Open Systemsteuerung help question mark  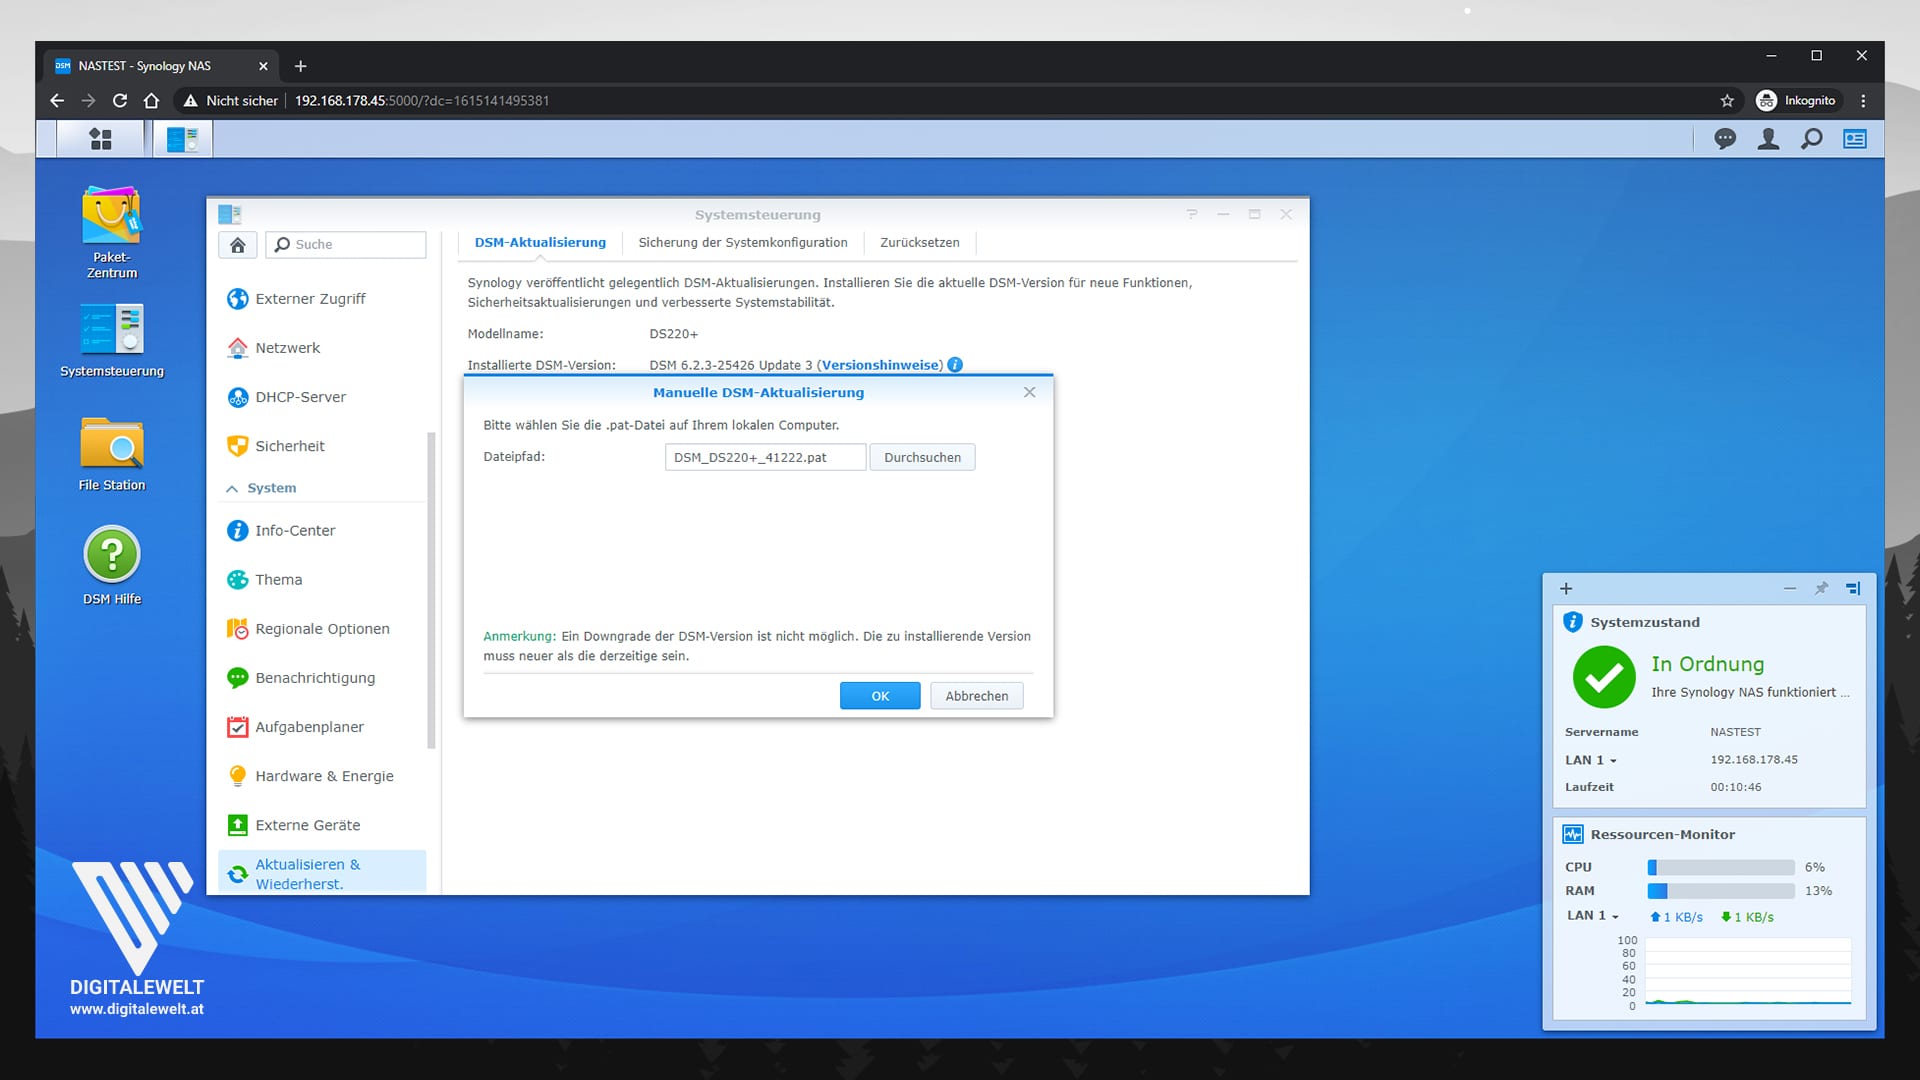pyautogui.click(x=1192, y=214)
